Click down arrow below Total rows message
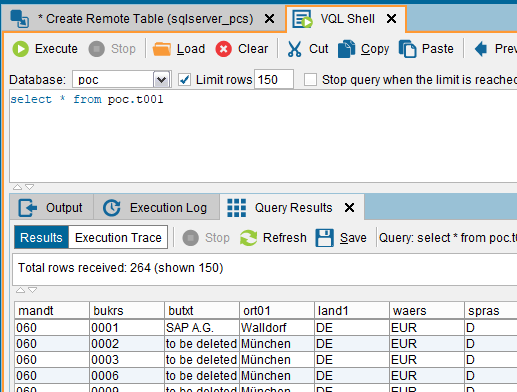The width and height of the screenshot is (517, 392). point(33,290)
